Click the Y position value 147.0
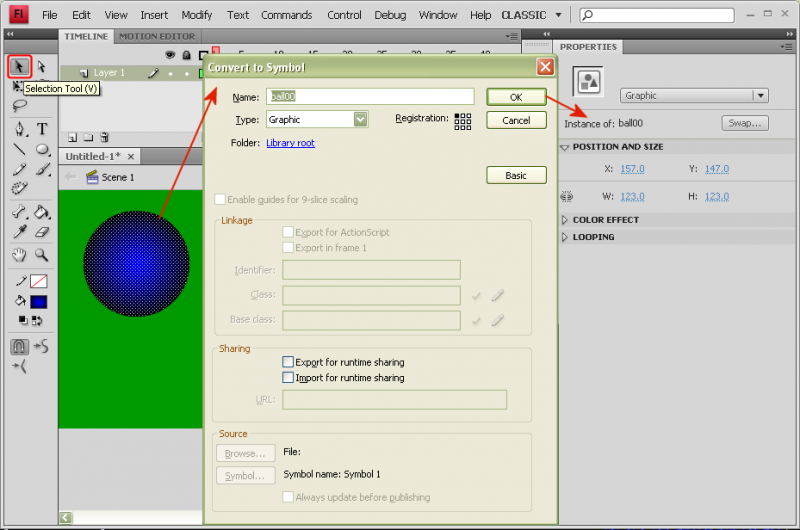The height and width of the screenshot is (530, 800). point(717,169)
